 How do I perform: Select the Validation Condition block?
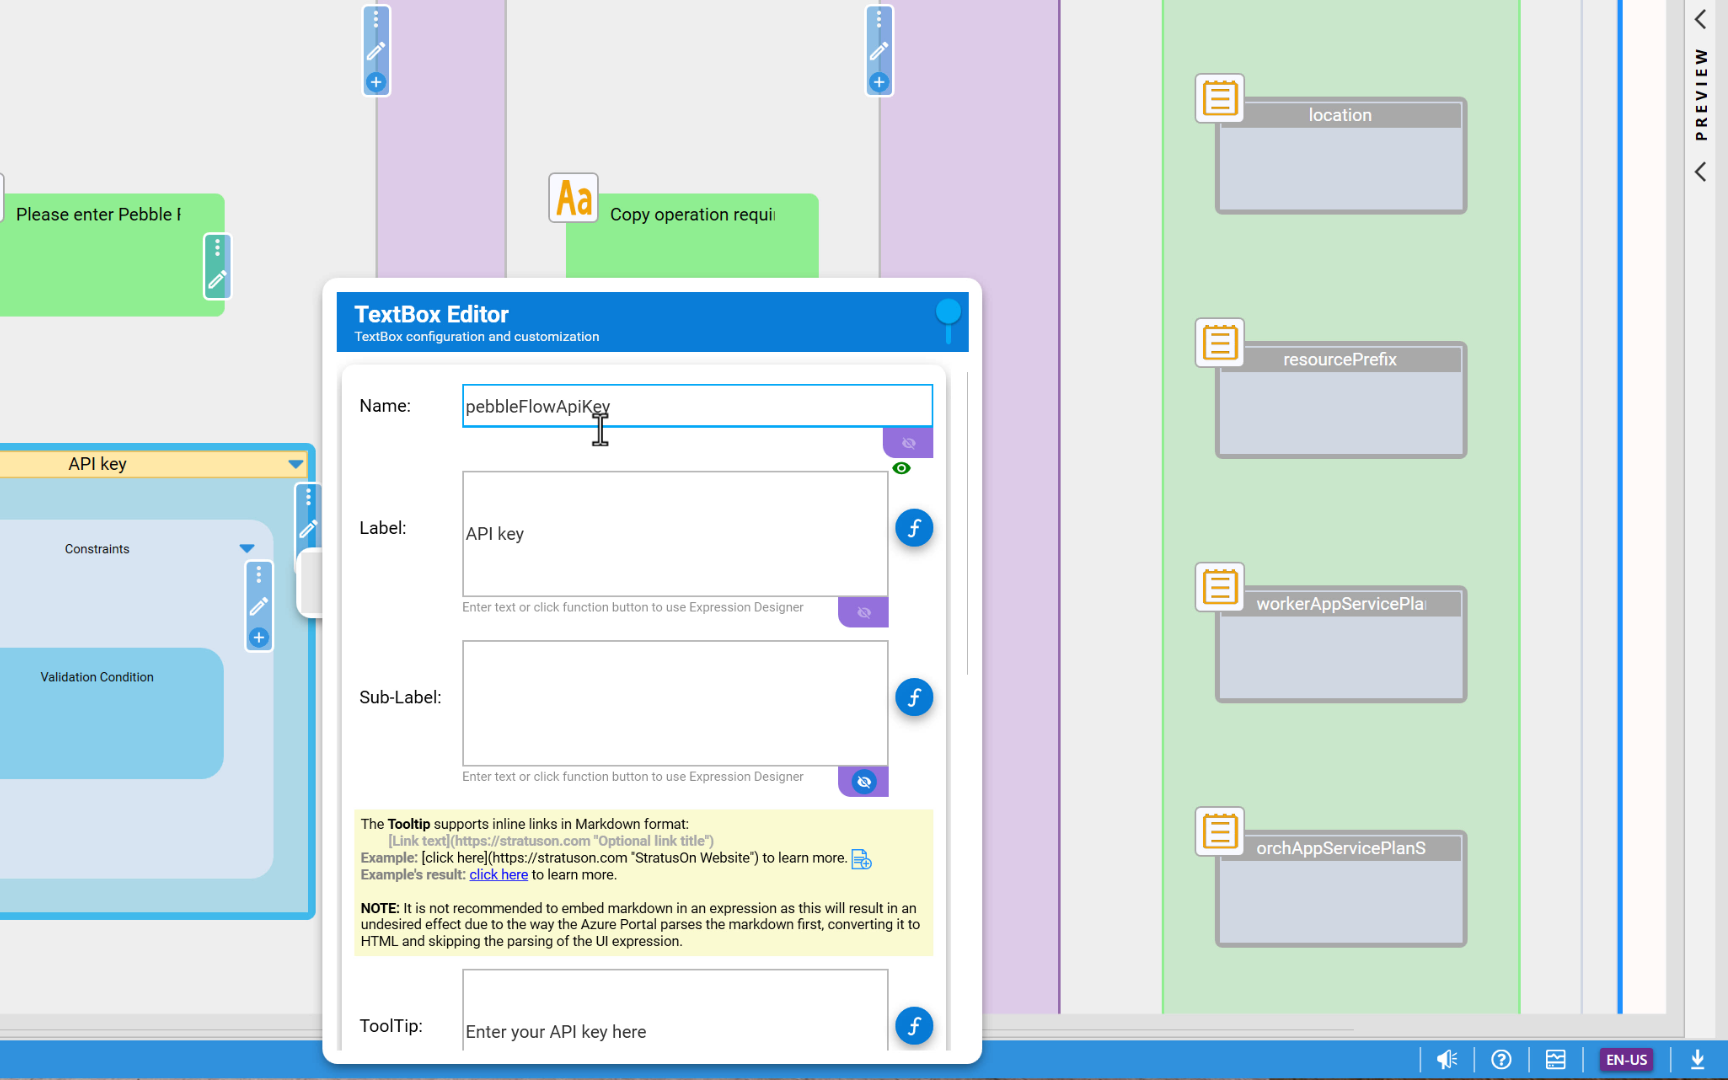click(x=98, y=677)
